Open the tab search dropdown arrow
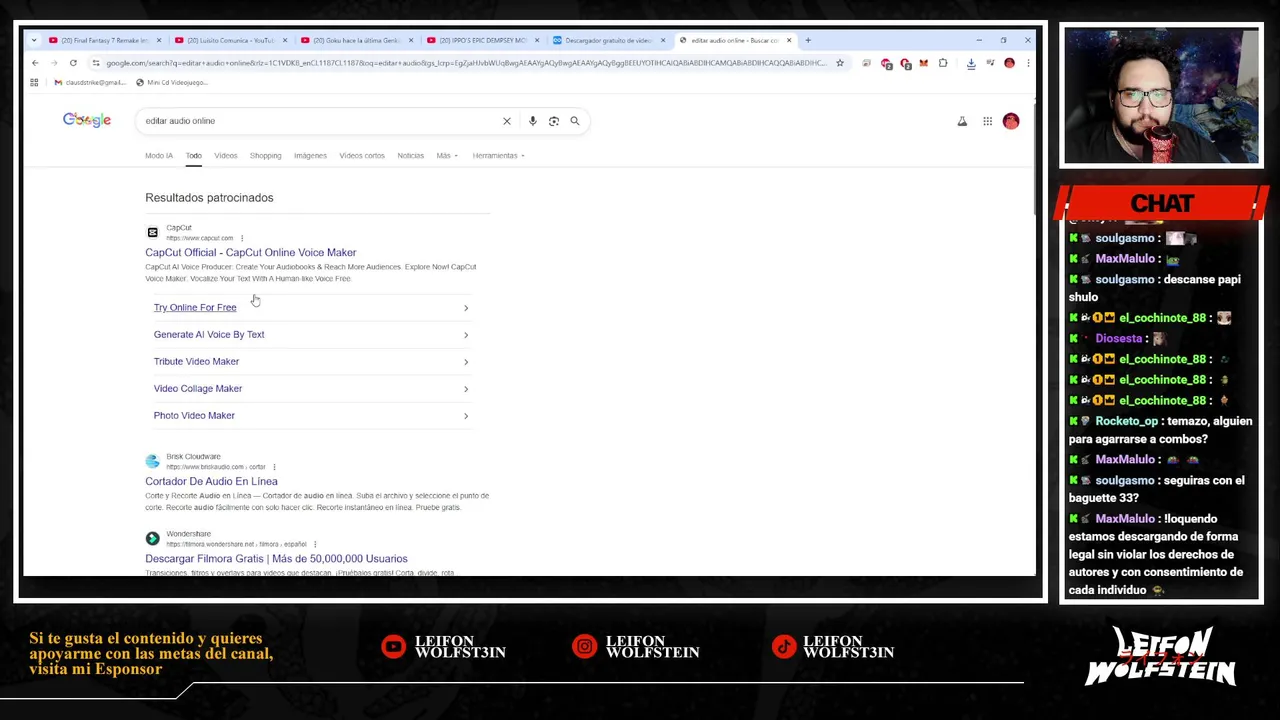The width and height of the screenshot is (1280, 720). tap(34, 40)
